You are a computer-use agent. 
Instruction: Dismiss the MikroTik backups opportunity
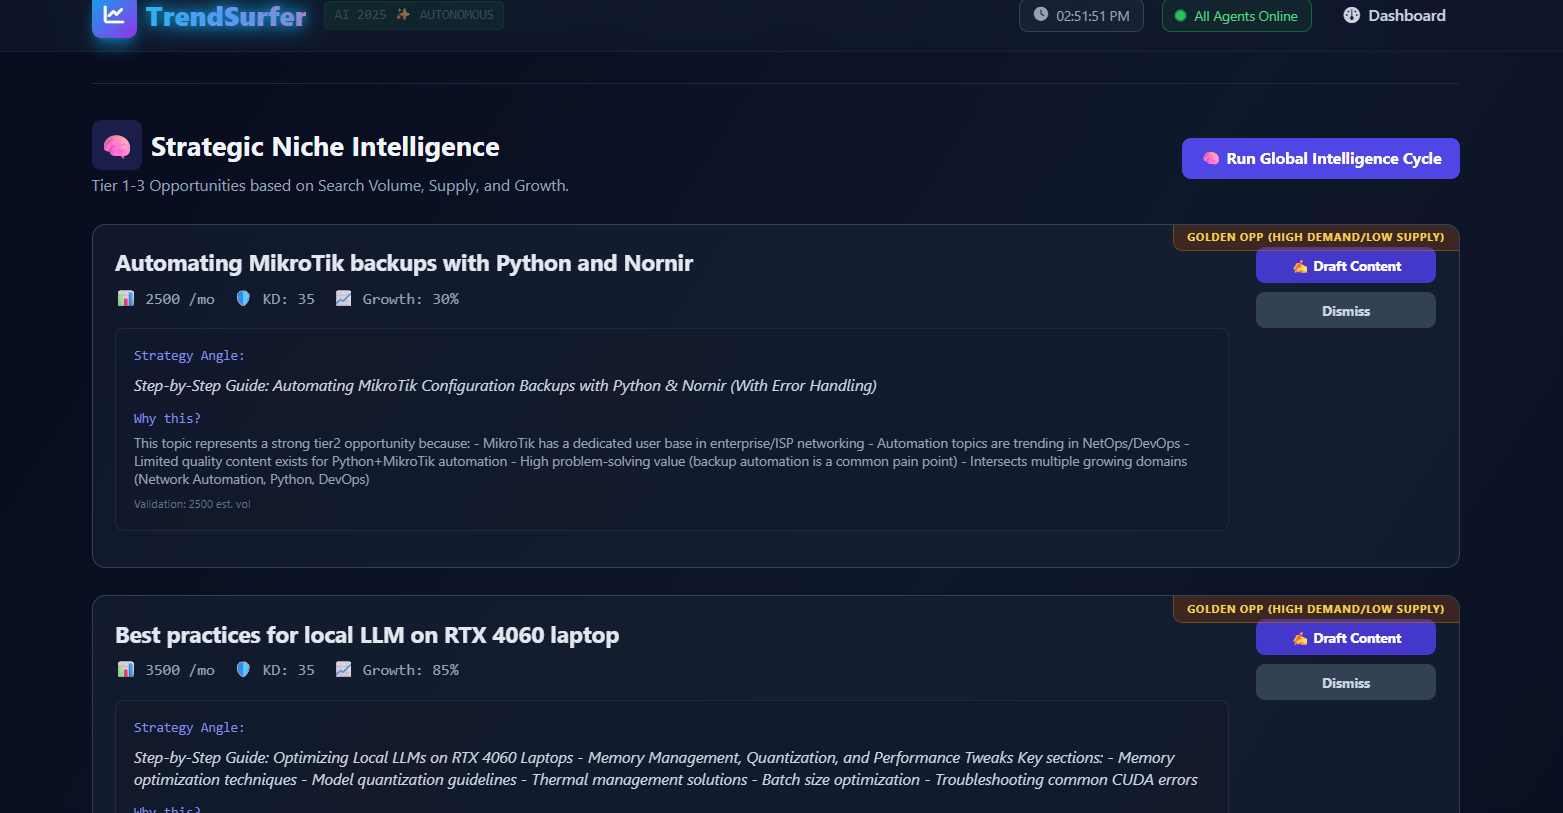1345,311
